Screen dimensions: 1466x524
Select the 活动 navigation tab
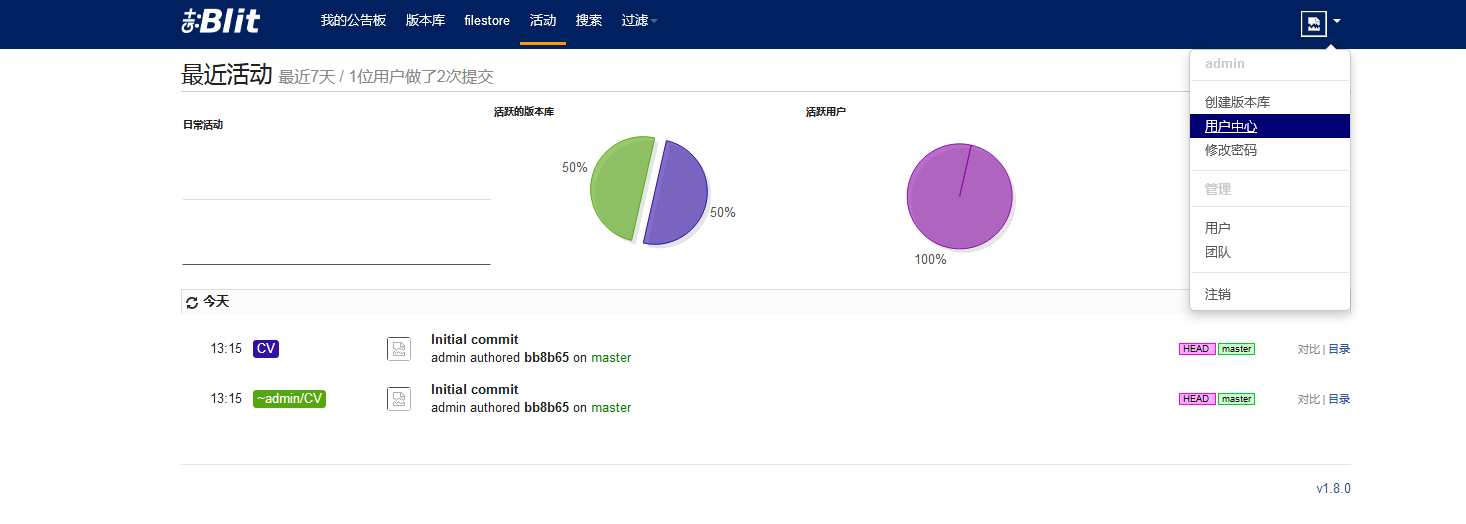(x=543, y=20)
